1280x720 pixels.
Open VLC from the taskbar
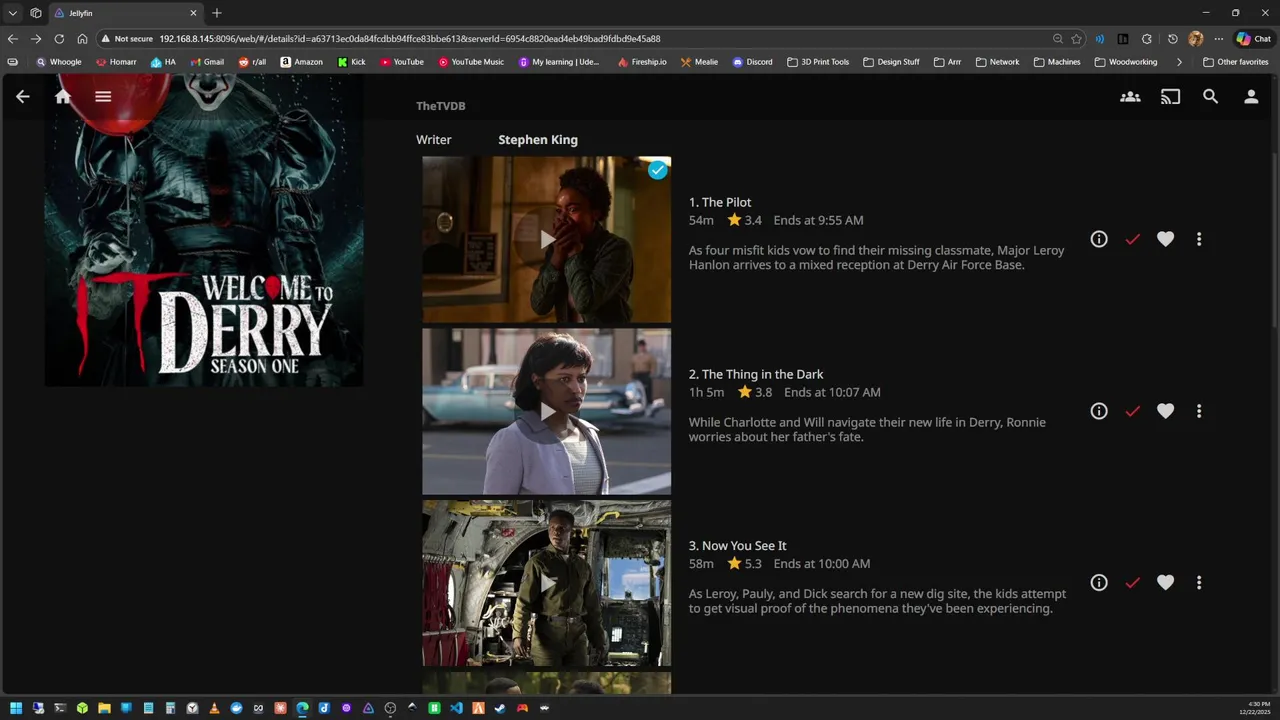coord(214,708)
